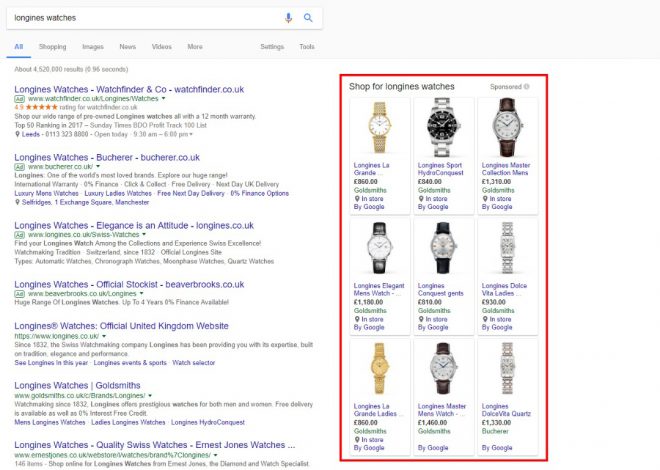This screenshot has height=470, width=660.
Task: Open Official Stockist beaverbrooks.co.uk result
Action: [x=129, y=284]
